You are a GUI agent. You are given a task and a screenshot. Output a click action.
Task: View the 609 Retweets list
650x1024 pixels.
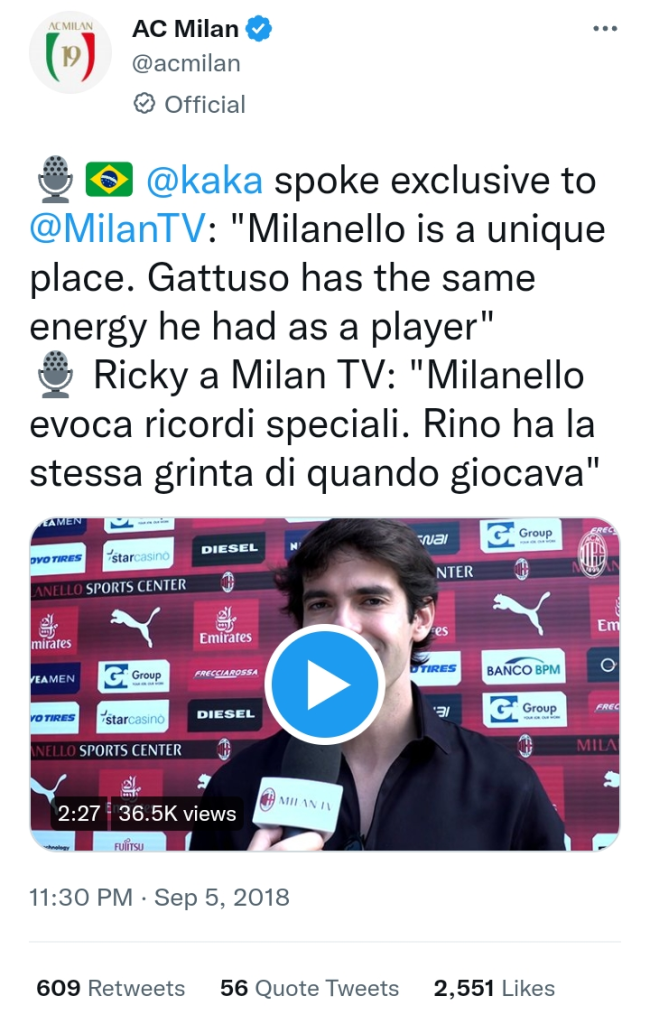pos(110,988)
